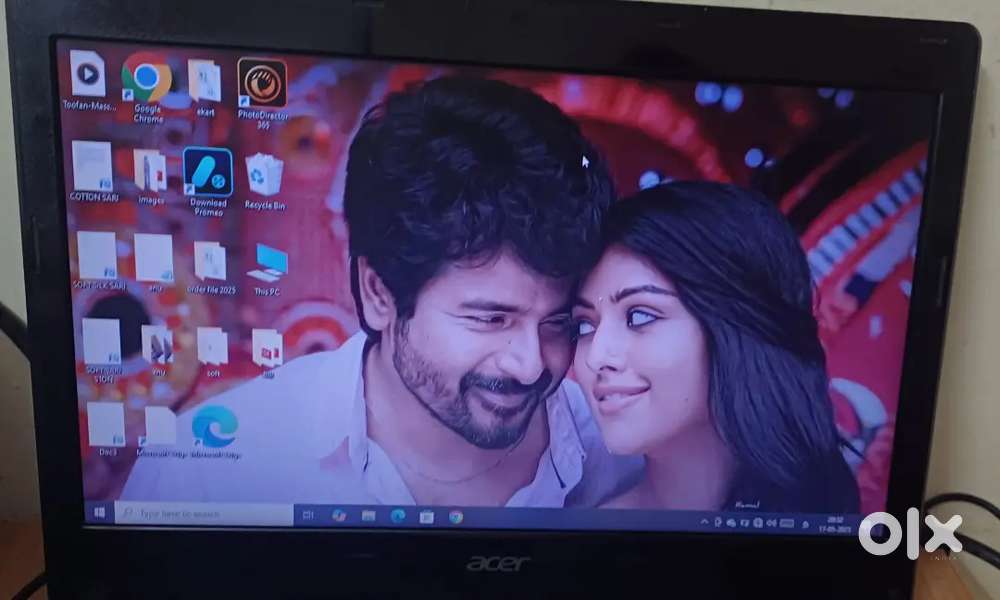Select the COTTON SARI file icon
The image size is (1000, 600).
point(92,166)
